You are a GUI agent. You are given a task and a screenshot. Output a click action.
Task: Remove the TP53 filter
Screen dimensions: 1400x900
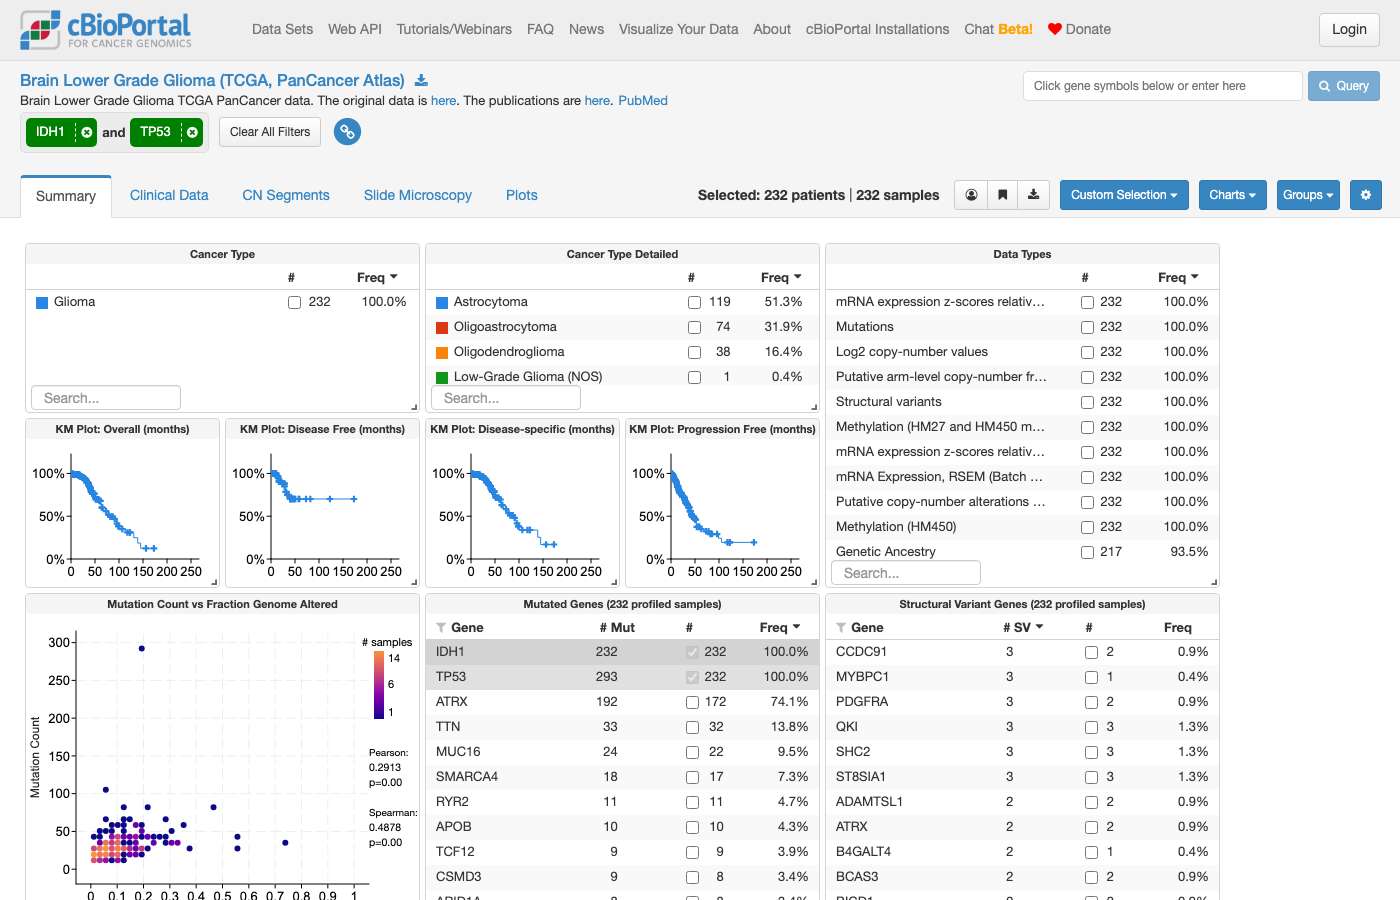(x=192, y=132)
